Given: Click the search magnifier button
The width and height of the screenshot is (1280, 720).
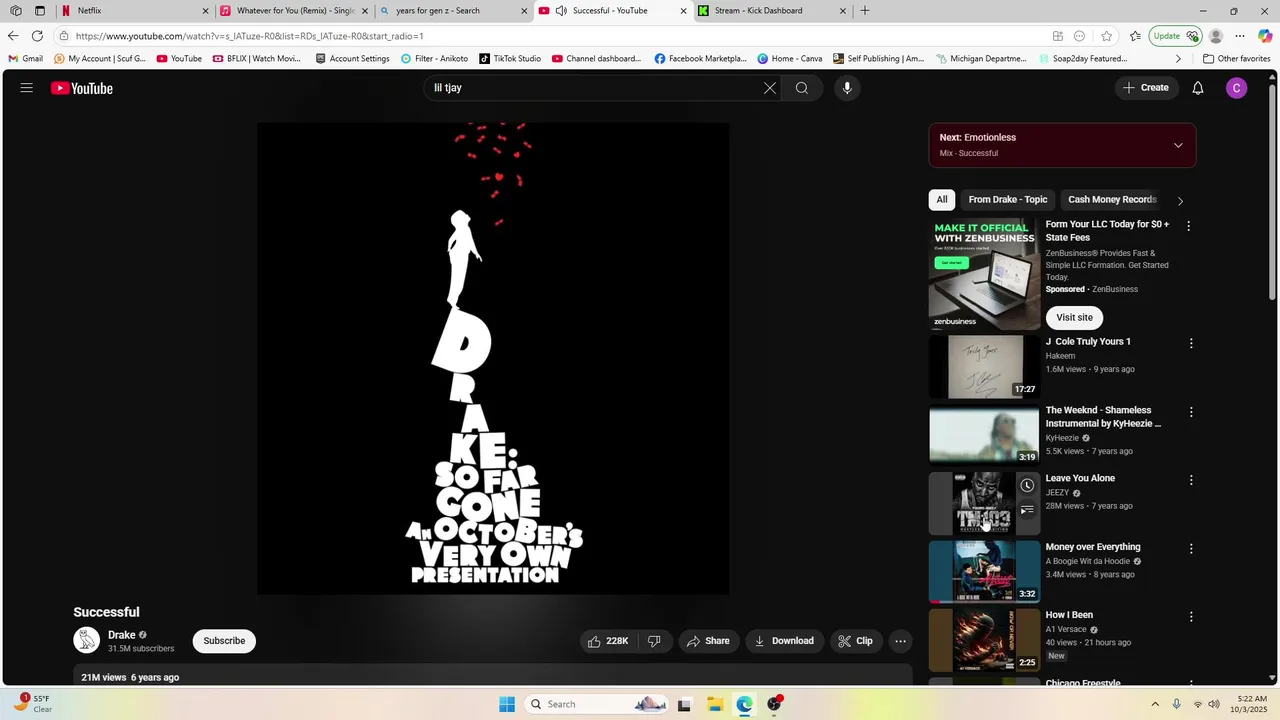Looking at the screenshot, I should (802, 88).
